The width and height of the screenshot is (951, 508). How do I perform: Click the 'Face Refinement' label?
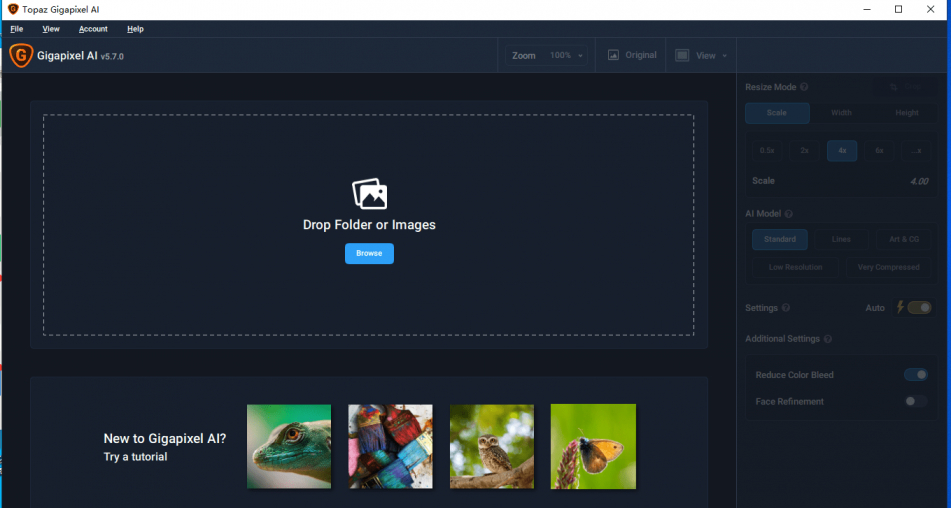tap(790, 402)
